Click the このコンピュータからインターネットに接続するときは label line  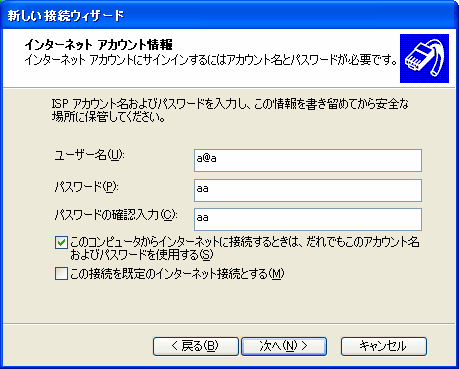[245, 242]
